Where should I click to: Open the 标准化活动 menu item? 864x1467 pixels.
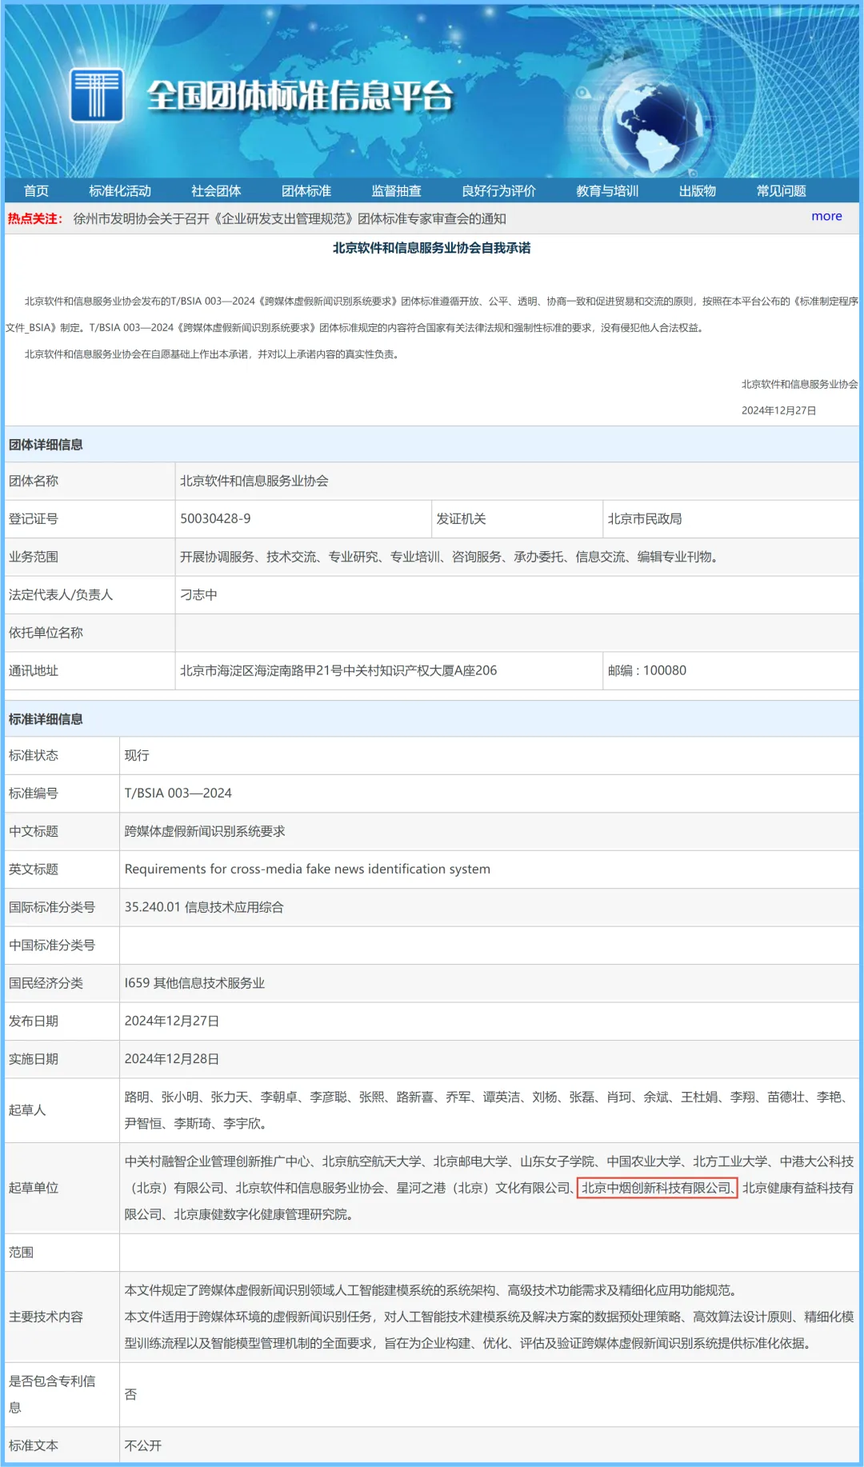coord(120,191)
